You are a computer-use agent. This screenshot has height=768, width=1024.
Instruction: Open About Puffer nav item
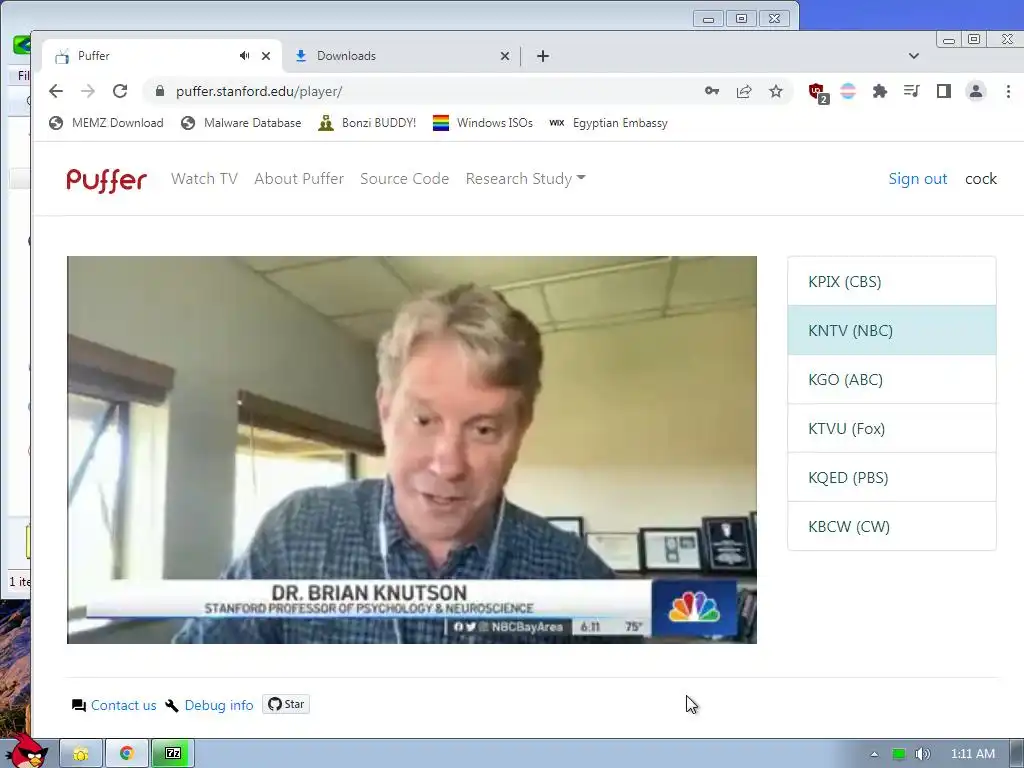299,179
